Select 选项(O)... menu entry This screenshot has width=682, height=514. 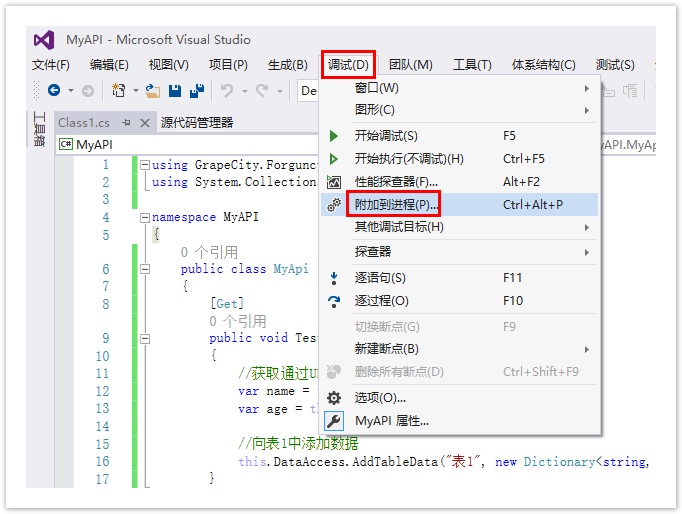(461, 398)
